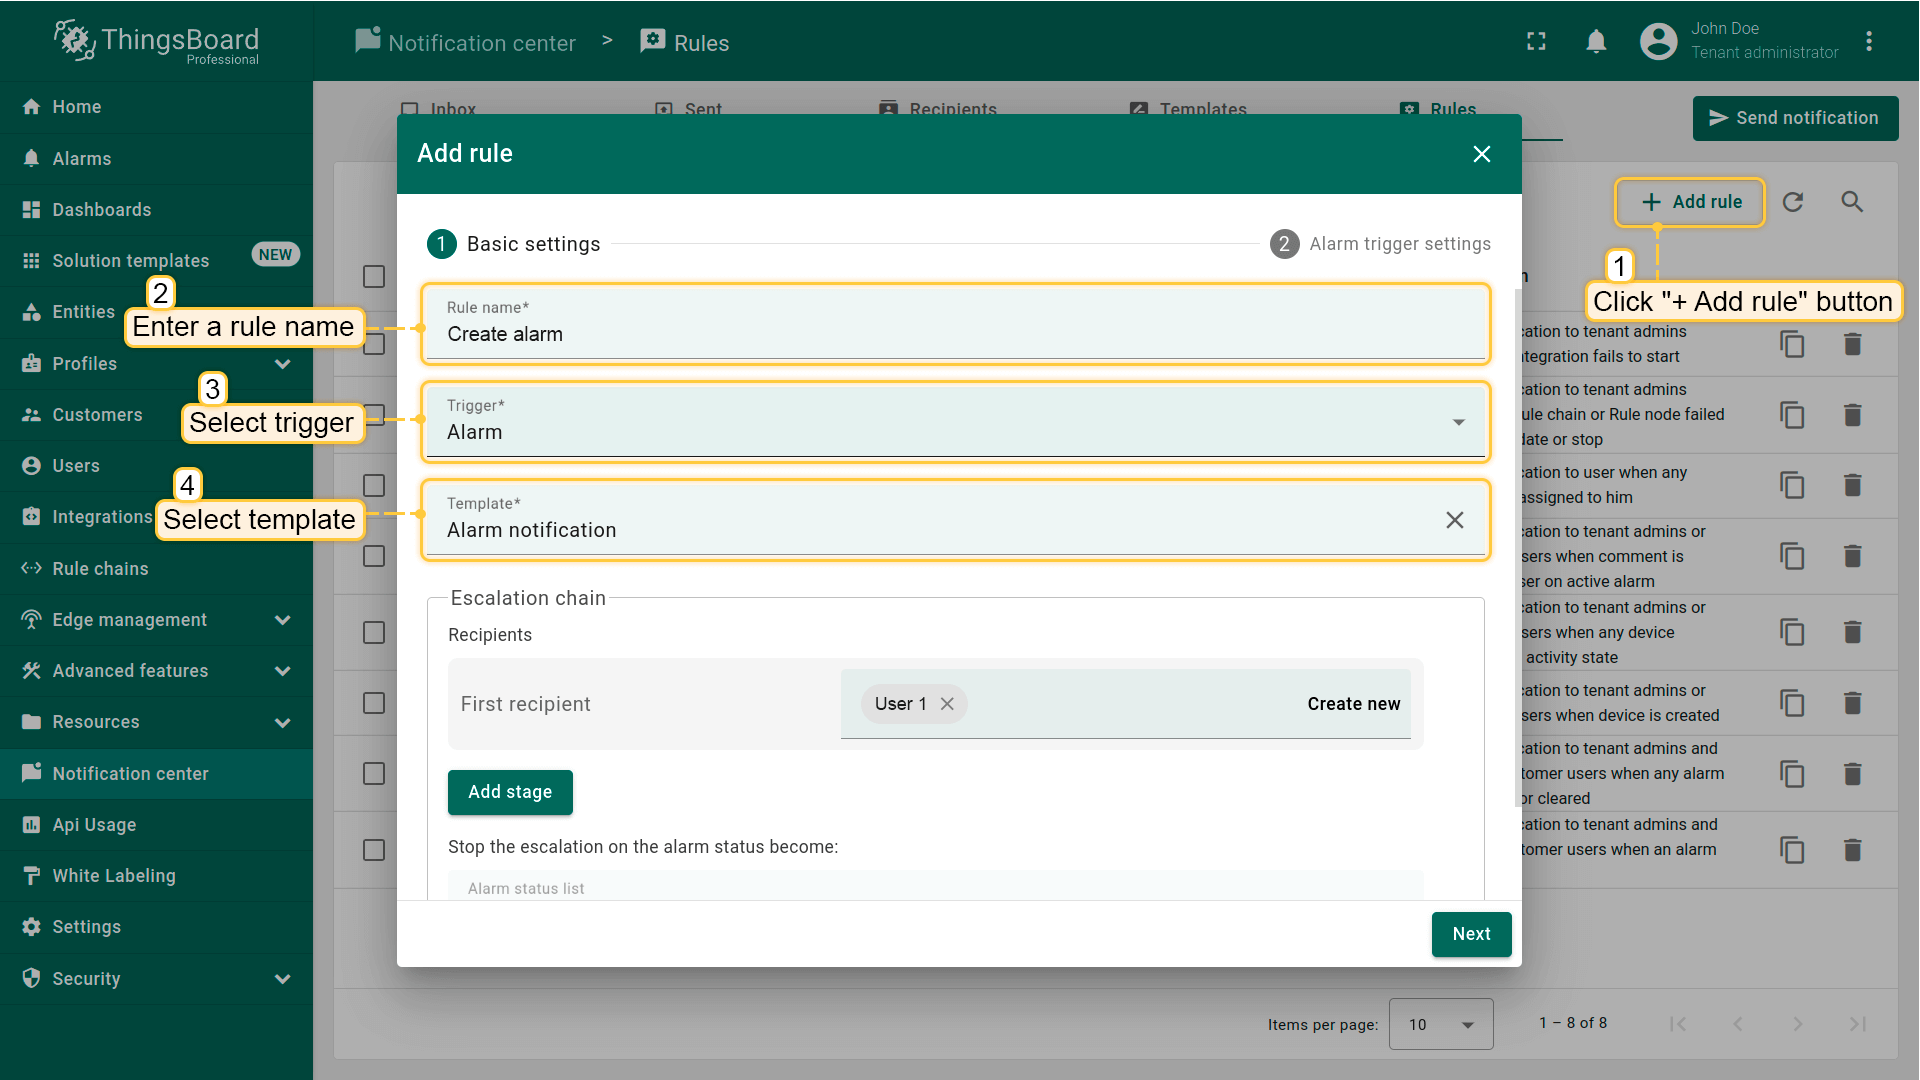Toggle the select-all rules checkbox
1920x1080 pixels.
tap(374, 276)
